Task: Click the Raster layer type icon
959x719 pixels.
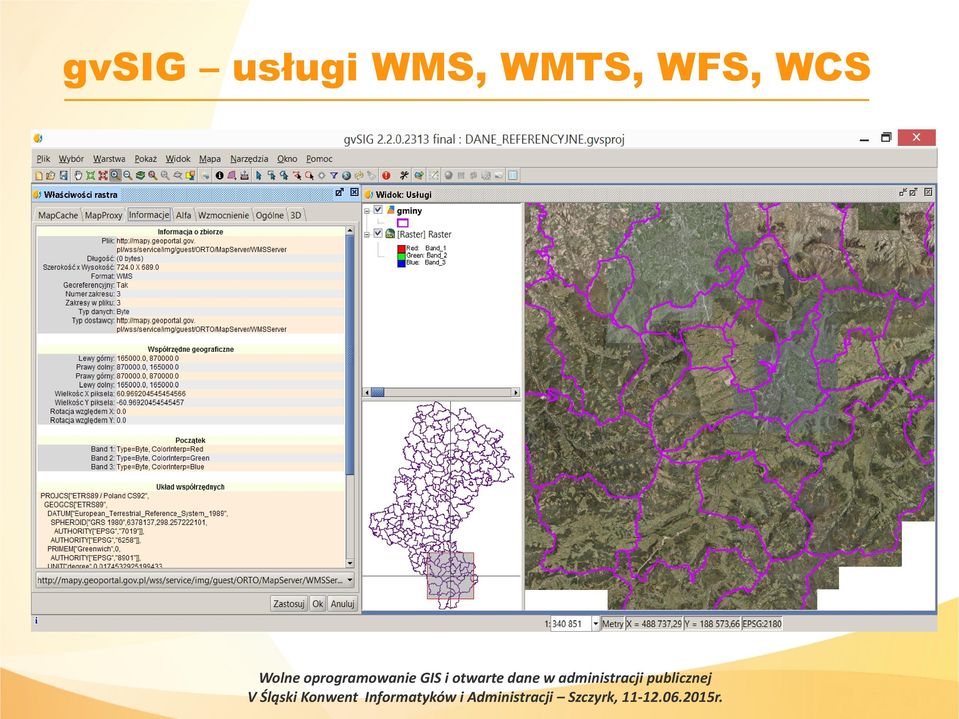Action: click(390, 234)
